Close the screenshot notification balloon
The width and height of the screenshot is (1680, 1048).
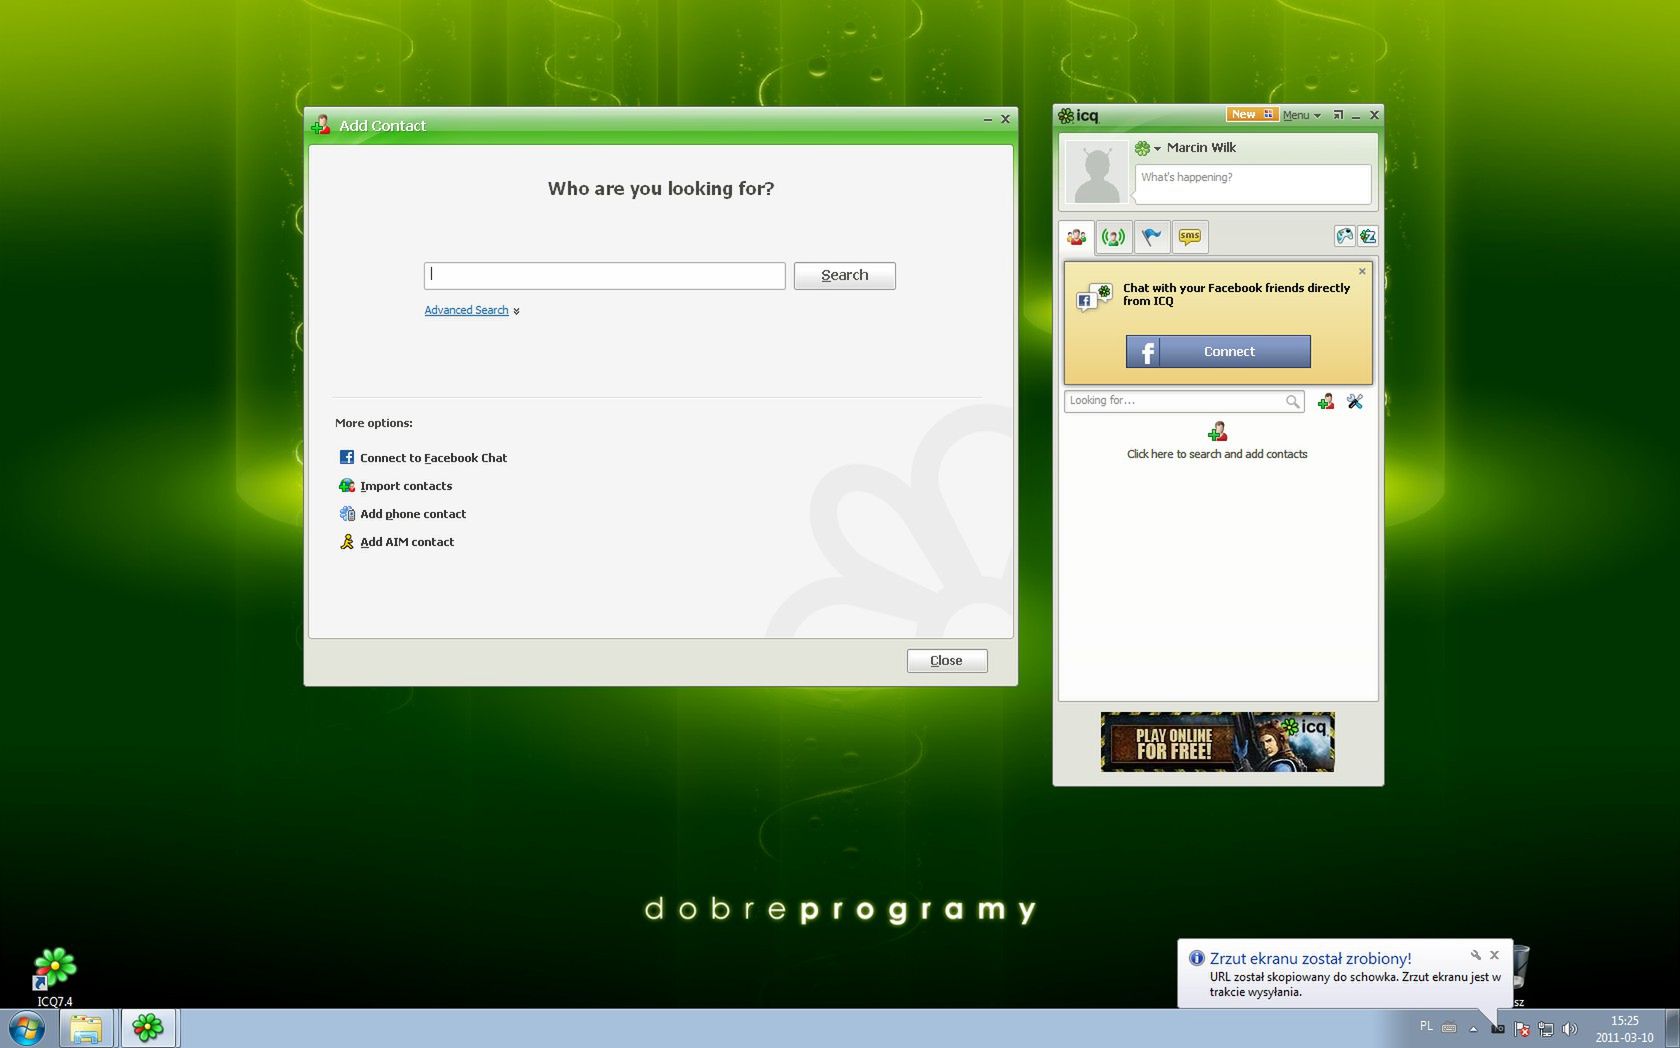(x=1495, y=955)
